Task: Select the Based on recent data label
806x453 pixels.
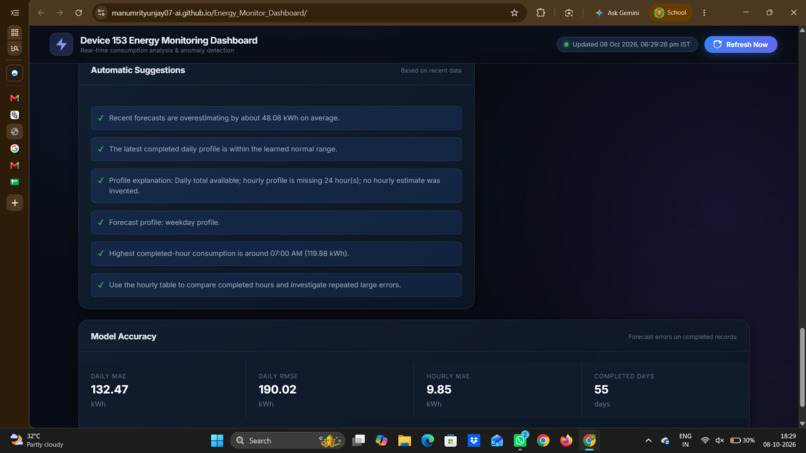Action: click(431, 70)
